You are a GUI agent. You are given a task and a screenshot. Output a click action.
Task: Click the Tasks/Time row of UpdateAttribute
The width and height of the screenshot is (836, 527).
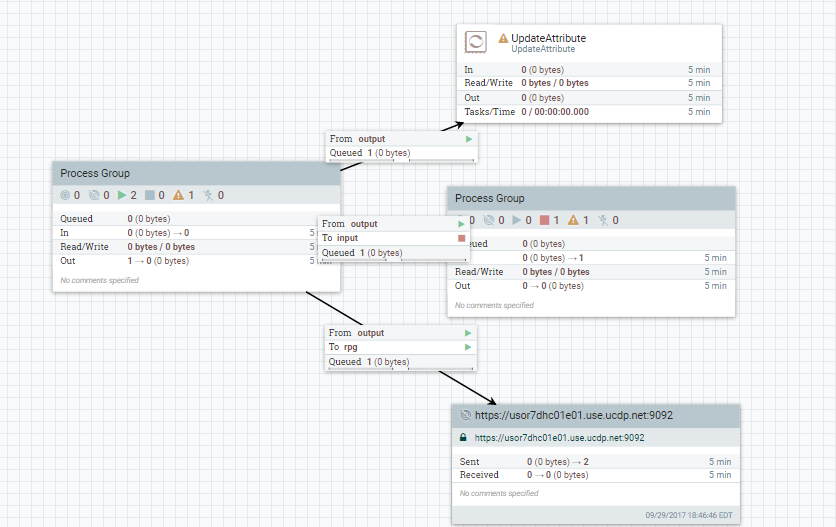tap(587, 112)
